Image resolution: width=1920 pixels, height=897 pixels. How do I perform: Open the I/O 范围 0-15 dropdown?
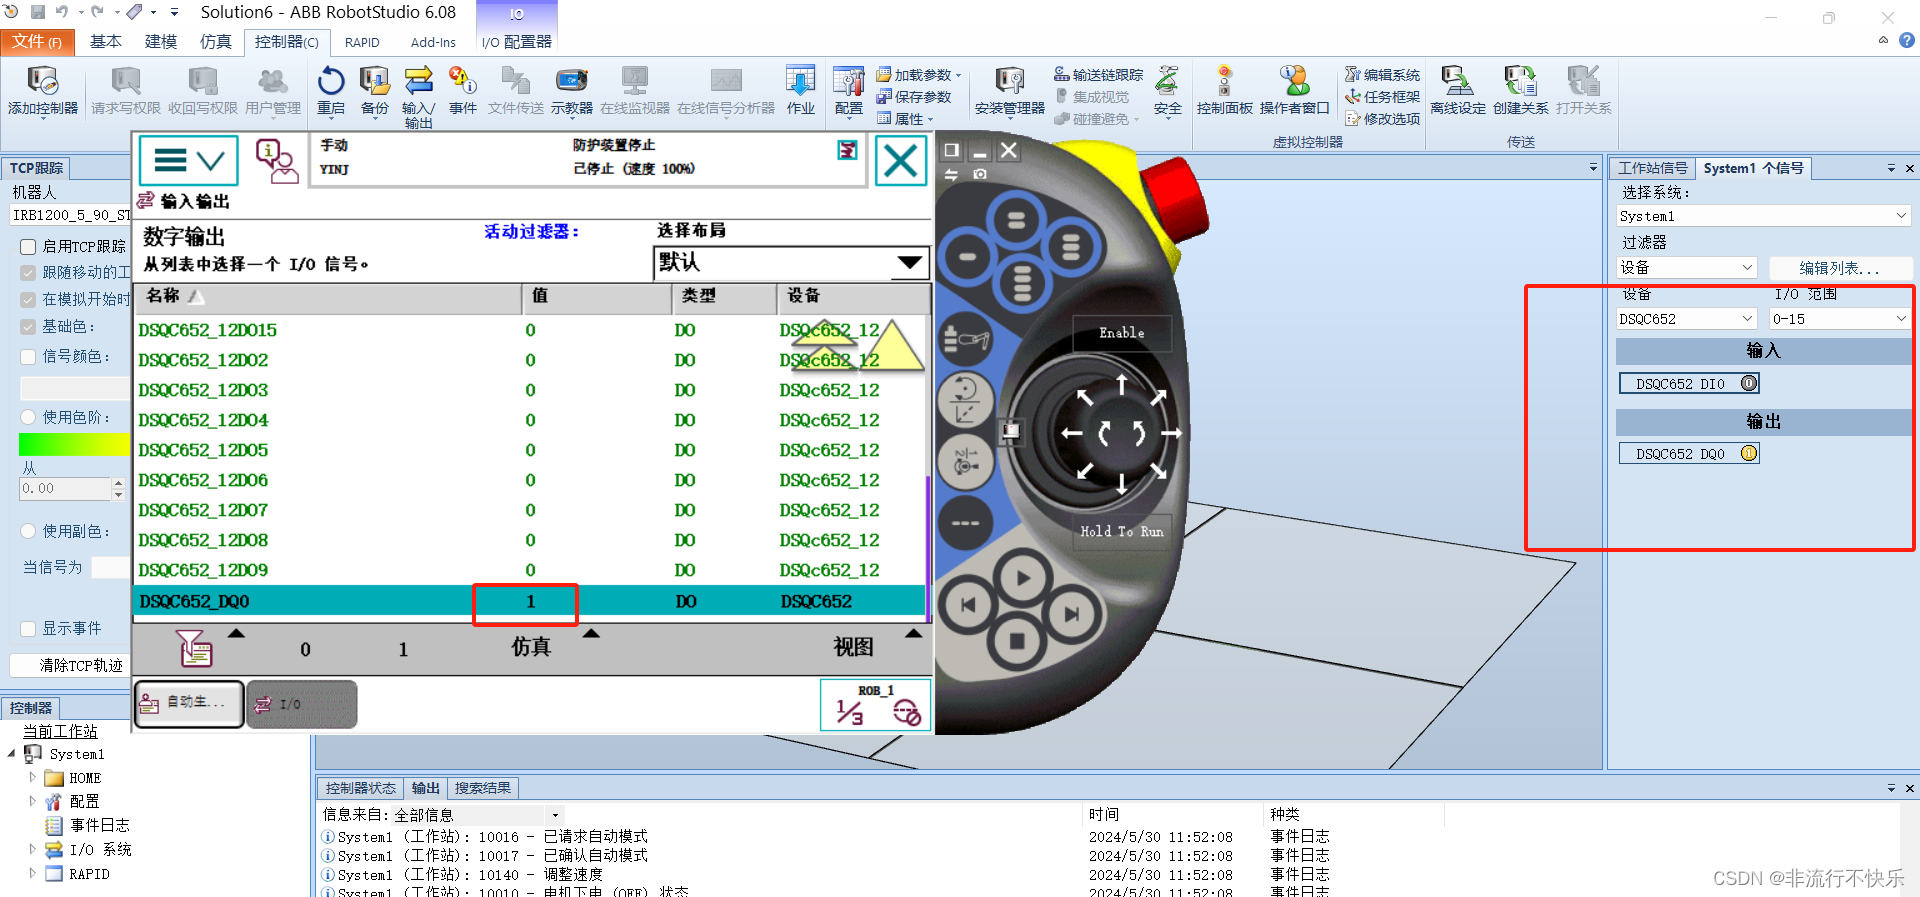click(1839, 319)
